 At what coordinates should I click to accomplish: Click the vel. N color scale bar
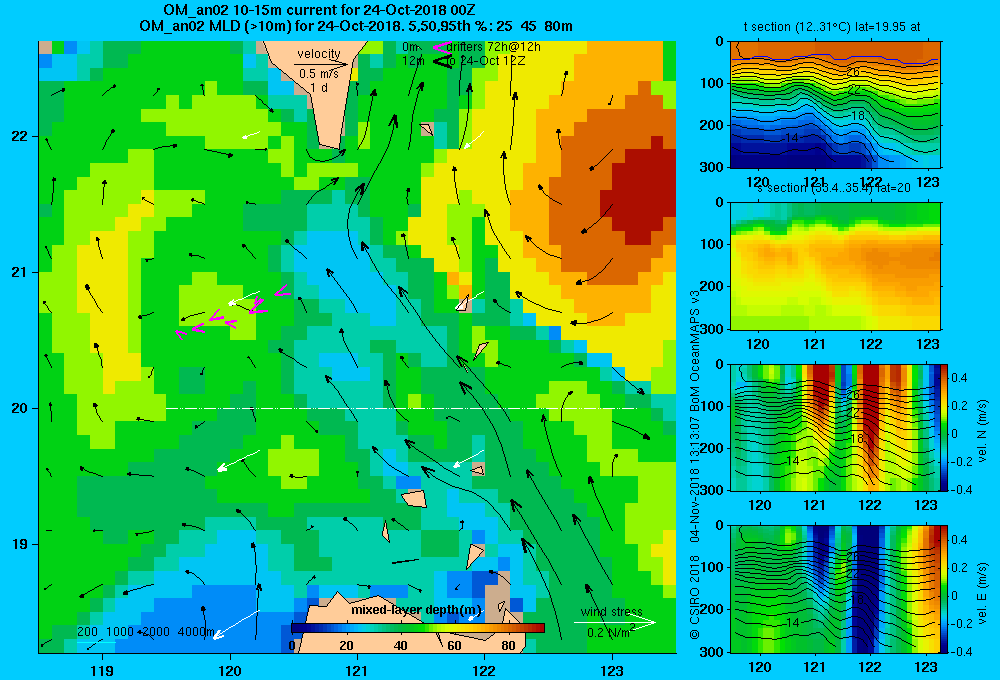(x=945, y=427)
